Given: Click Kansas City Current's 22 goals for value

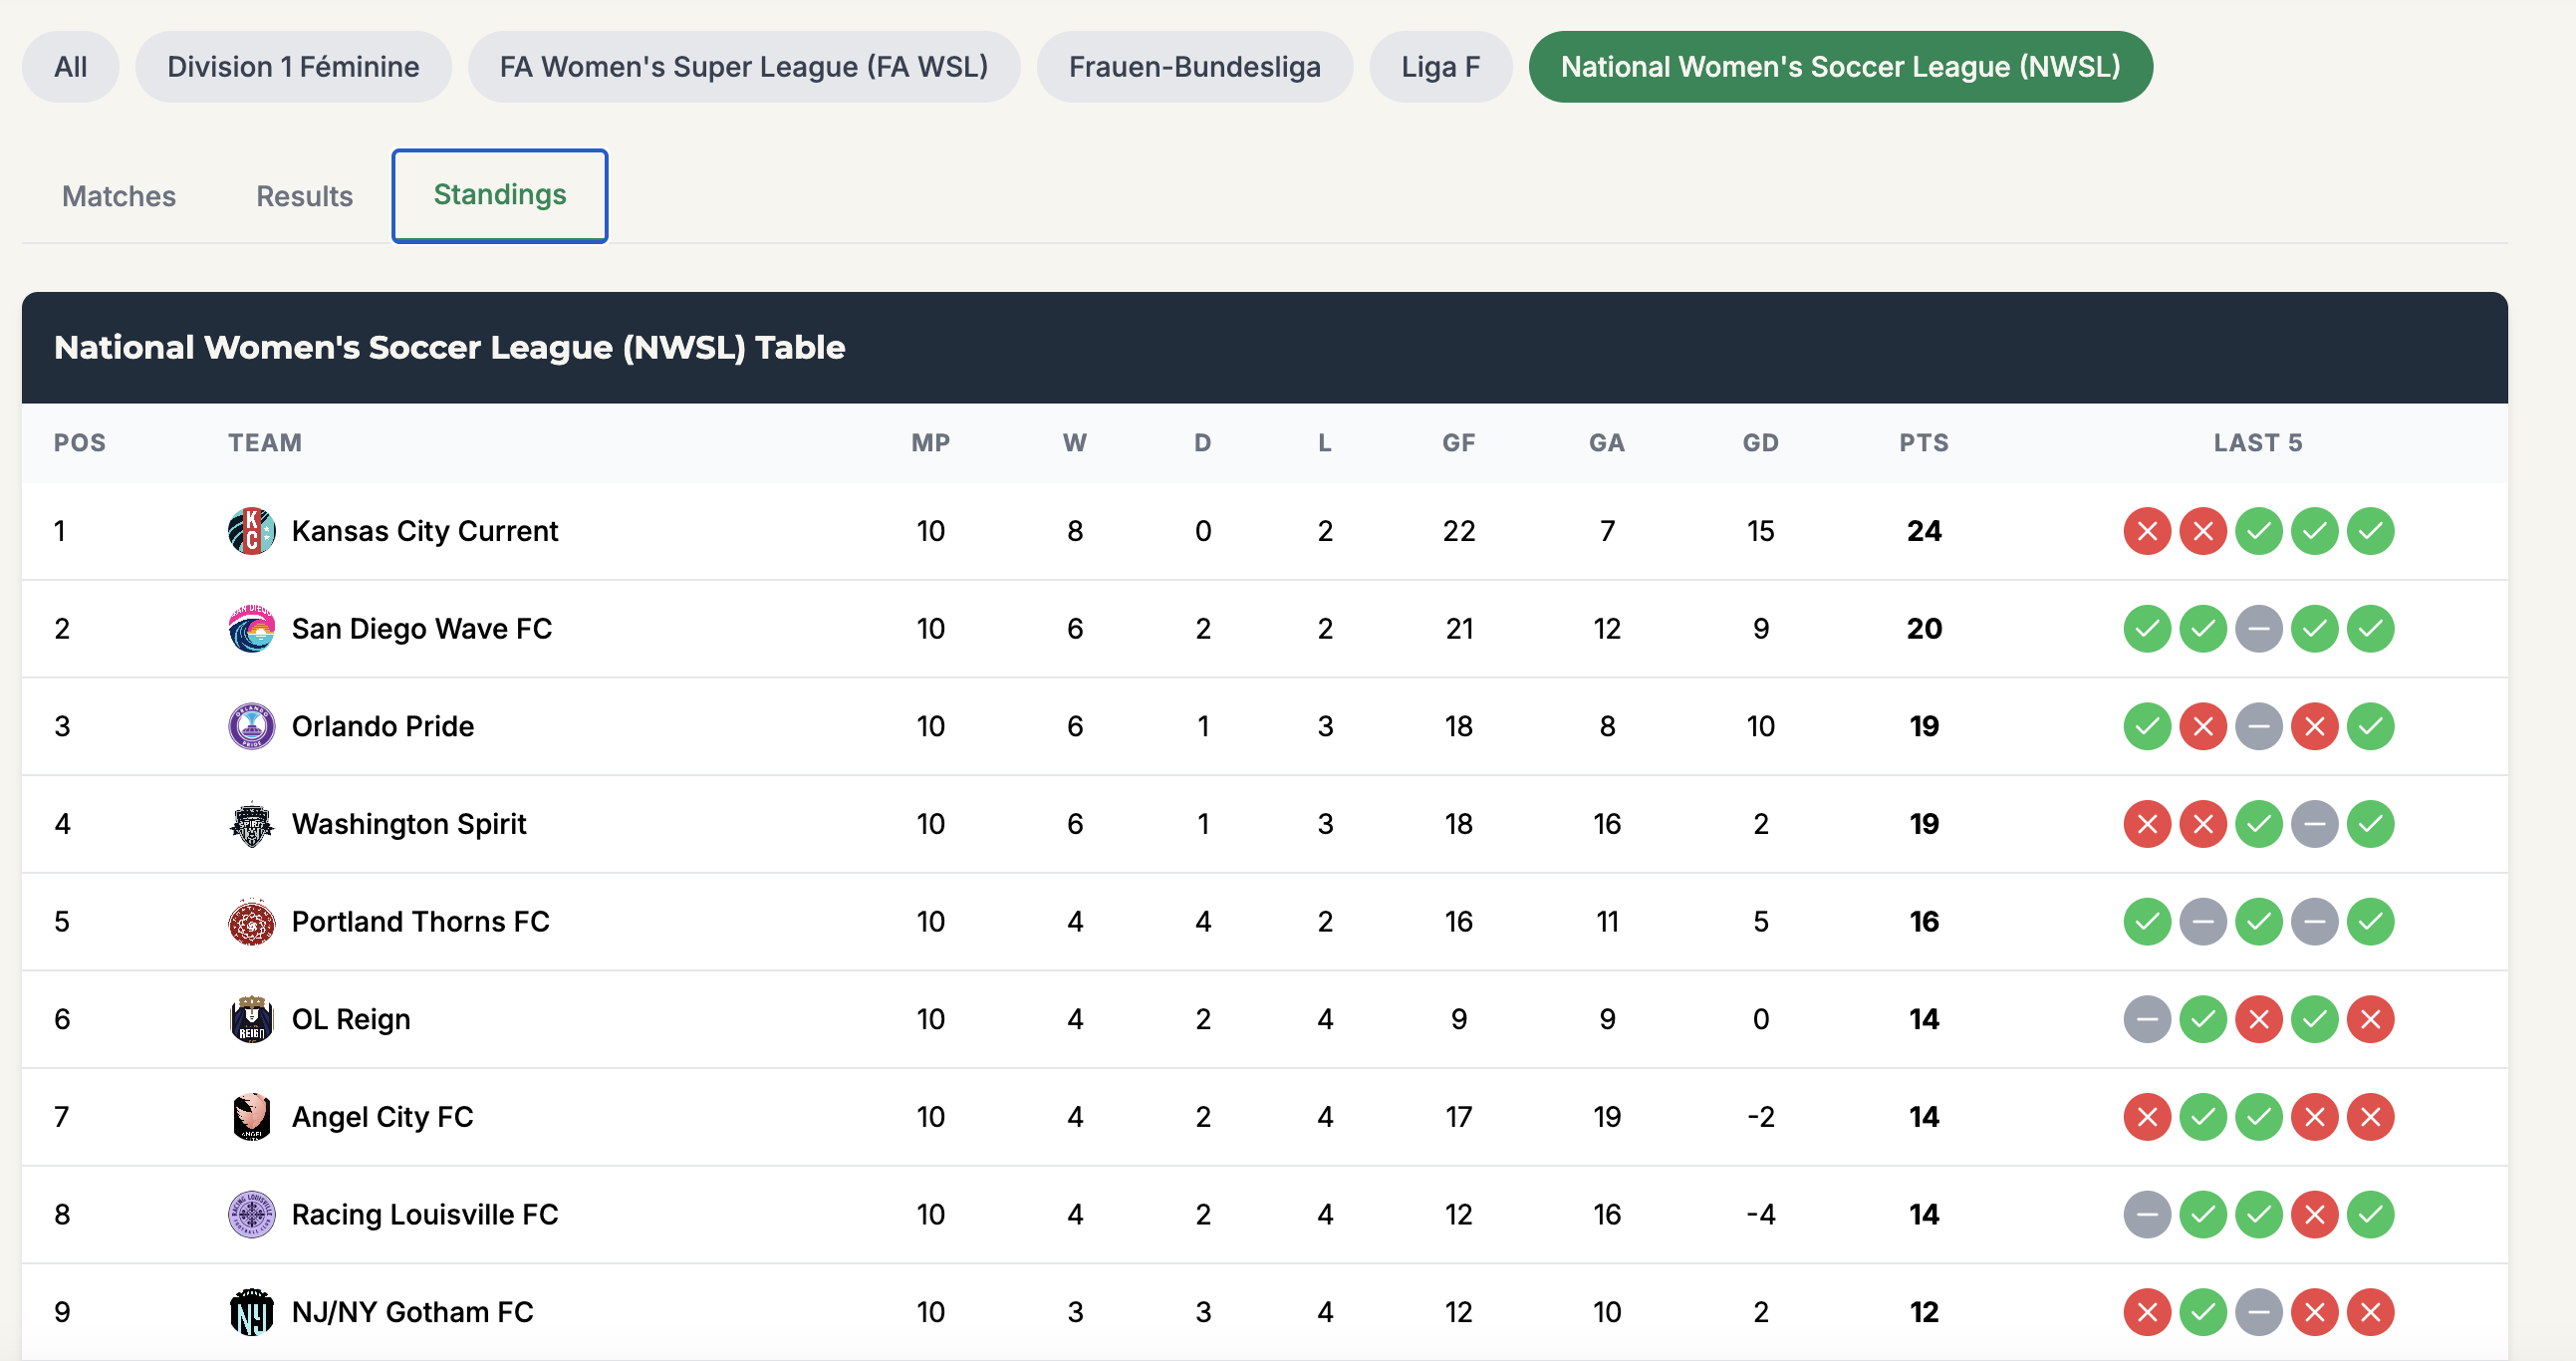Looking at the screenshot, I should tap(1459, 531).
